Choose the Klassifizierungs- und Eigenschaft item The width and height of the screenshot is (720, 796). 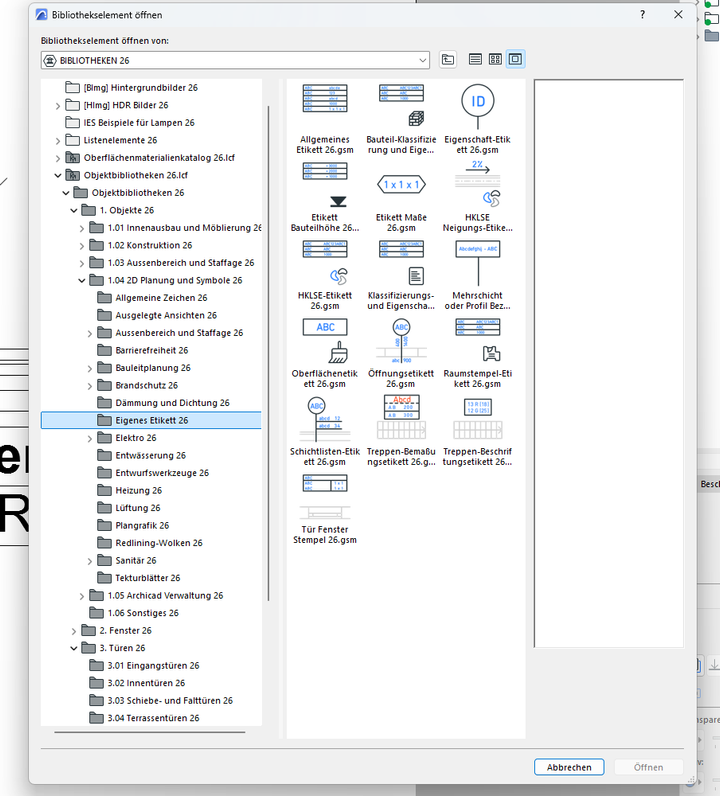(401, 276)
